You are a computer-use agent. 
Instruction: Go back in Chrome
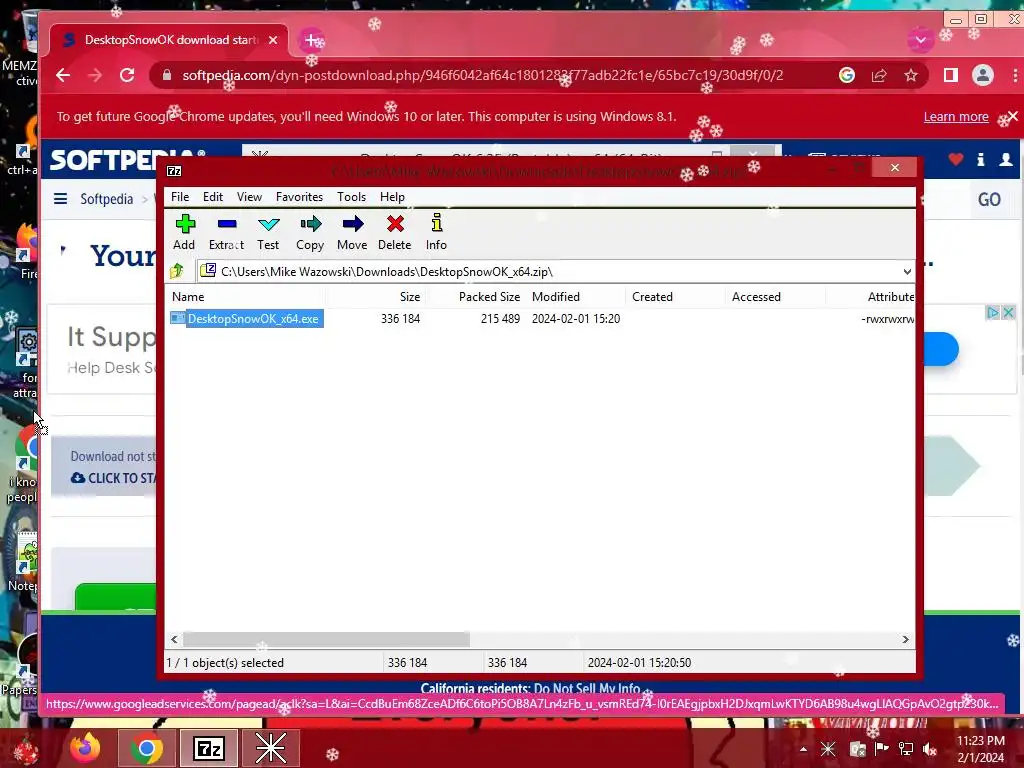(63, 75)
